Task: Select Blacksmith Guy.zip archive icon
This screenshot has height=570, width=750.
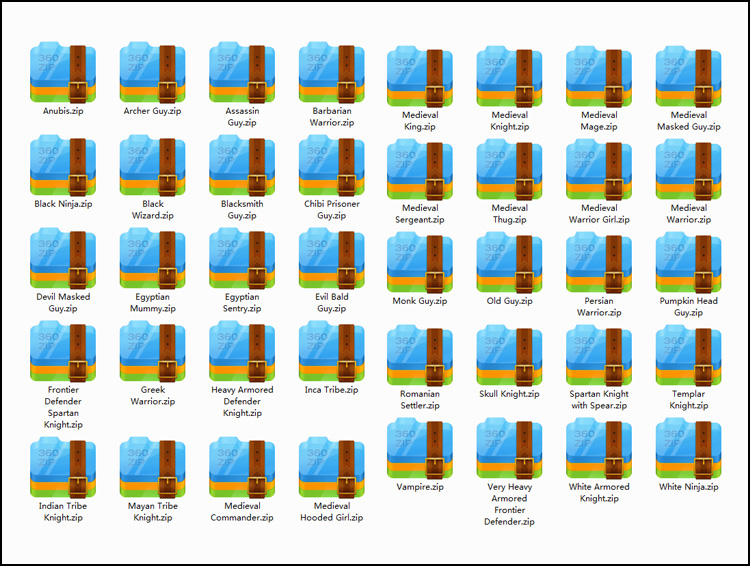Action: point(242,165)
